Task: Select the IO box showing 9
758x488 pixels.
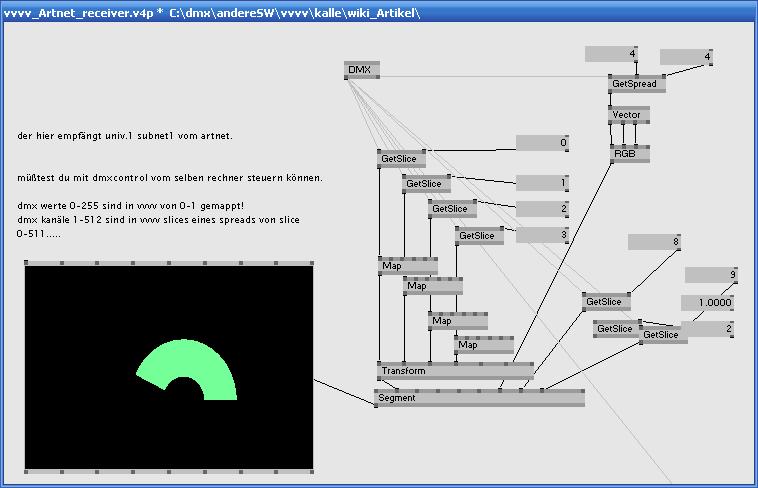Action: pos(711,275)
